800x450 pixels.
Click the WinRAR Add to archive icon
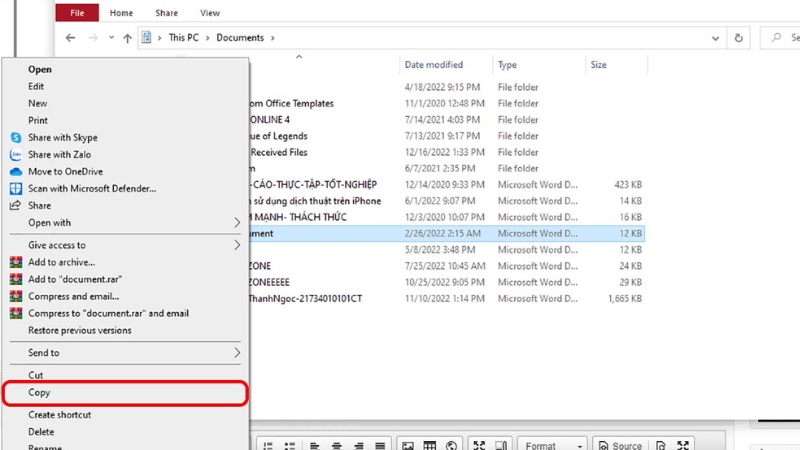coord(16,263)
